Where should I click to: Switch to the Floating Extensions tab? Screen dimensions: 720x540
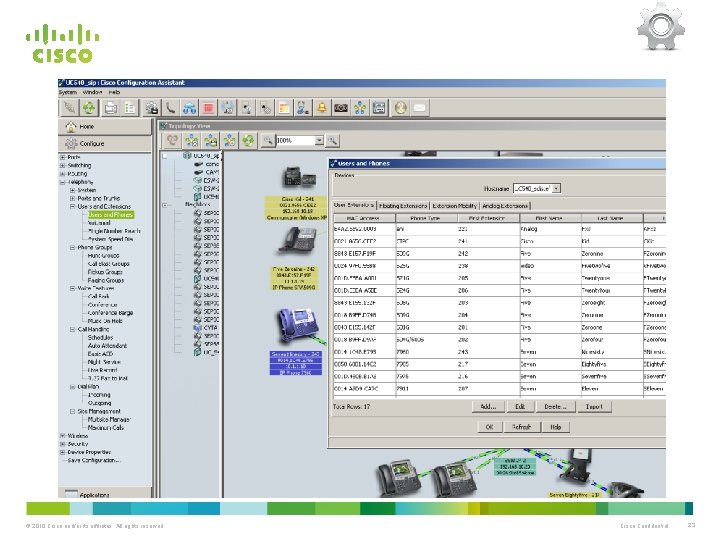403,206
